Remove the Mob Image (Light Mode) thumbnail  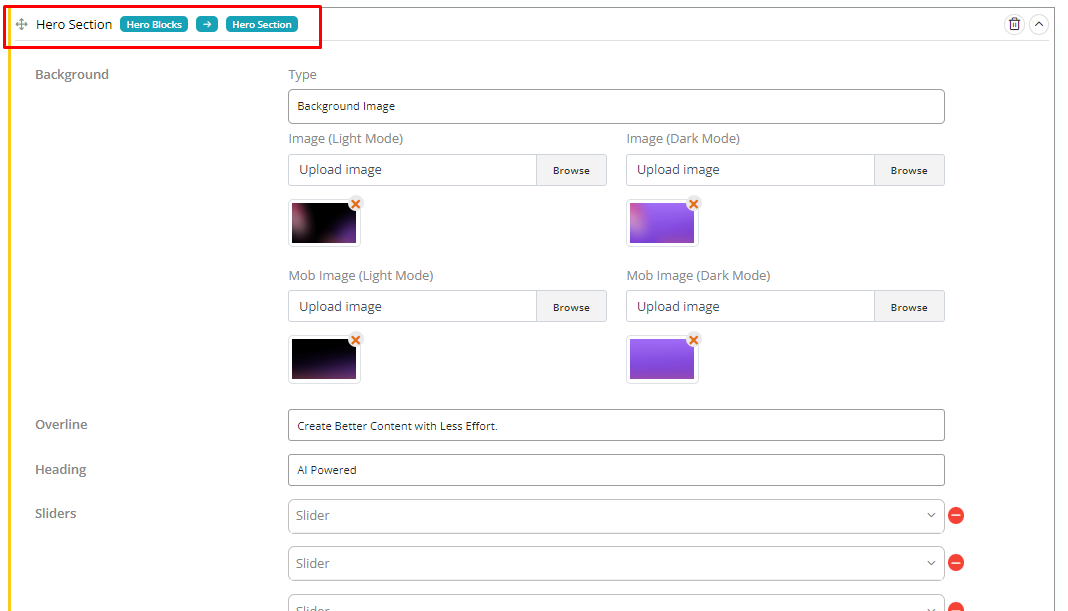click(355, 340)
